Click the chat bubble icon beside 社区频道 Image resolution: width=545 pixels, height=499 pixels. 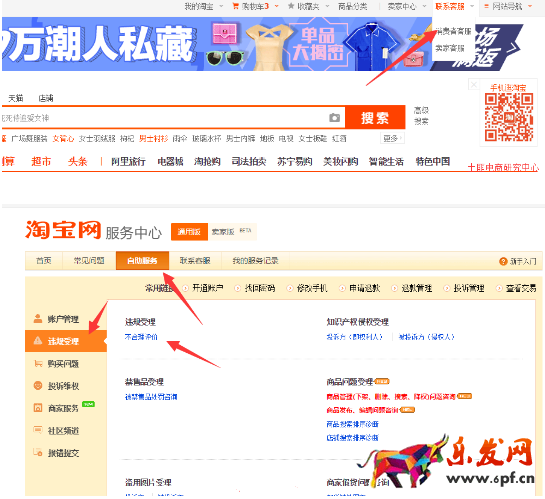tap(38, 430)
